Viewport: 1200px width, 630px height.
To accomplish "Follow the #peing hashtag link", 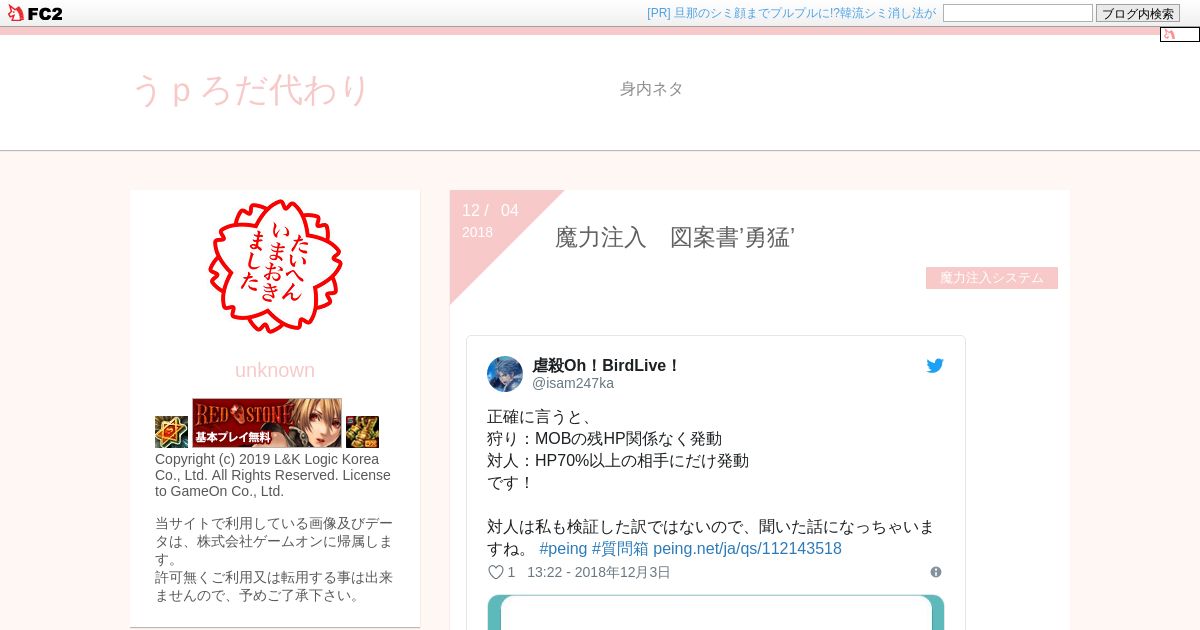I will click(x=563, y=549).
